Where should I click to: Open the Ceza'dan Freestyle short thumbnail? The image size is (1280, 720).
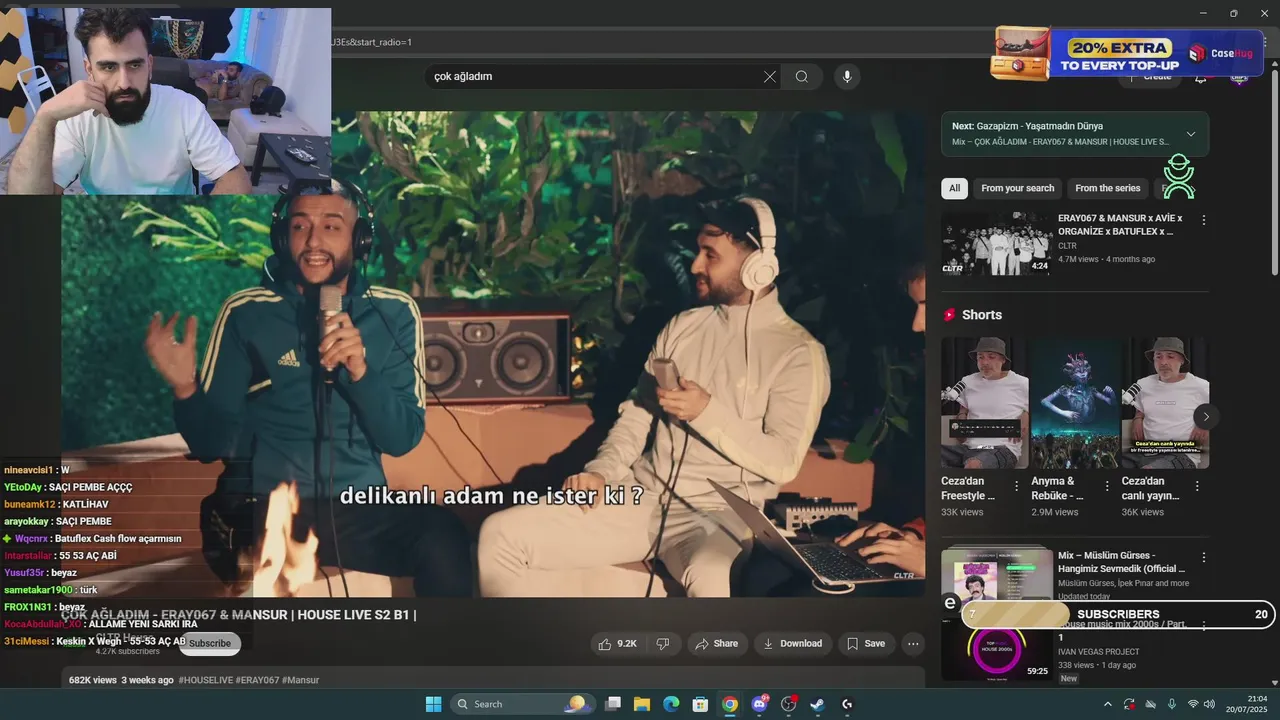(984, 402)
